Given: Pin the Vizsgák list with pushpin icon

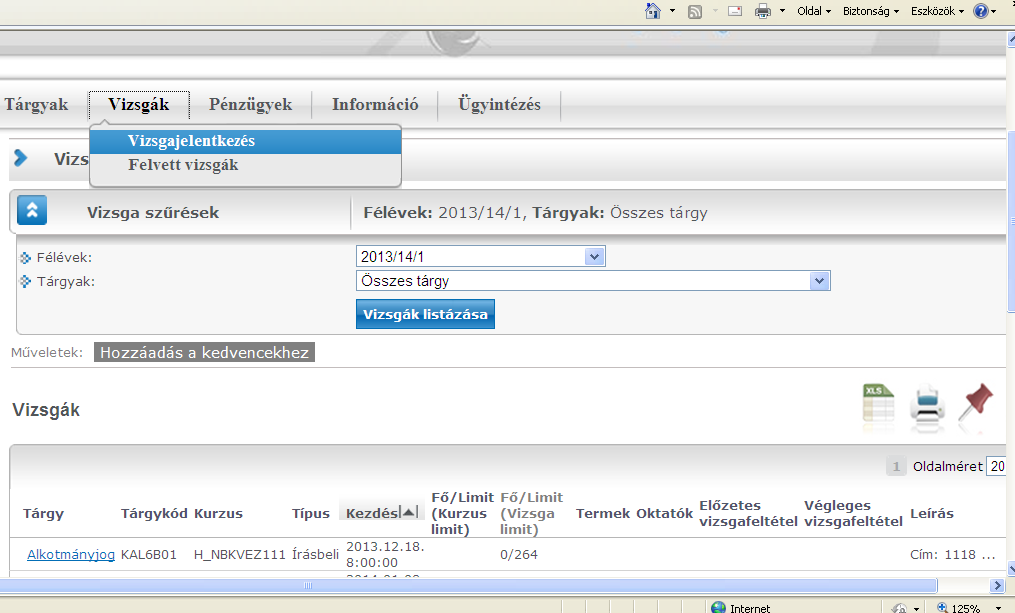Looking at the screenshot, I should point(976,404).
